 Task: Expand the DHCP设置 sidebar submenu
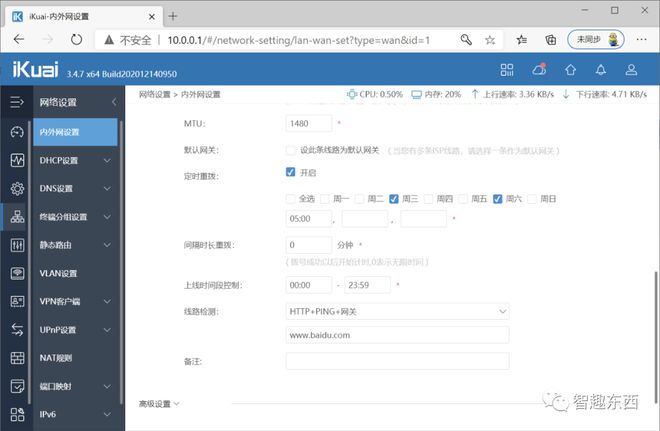click(x=75, y=160)
